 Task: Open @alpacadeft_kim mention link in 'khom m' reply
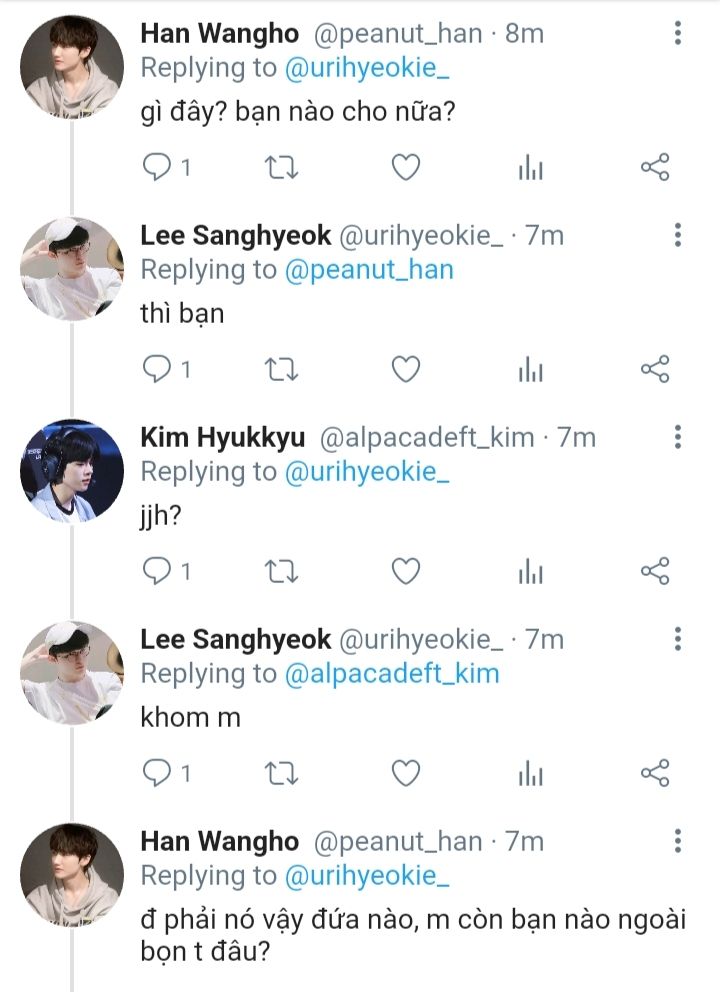[391, 674]
